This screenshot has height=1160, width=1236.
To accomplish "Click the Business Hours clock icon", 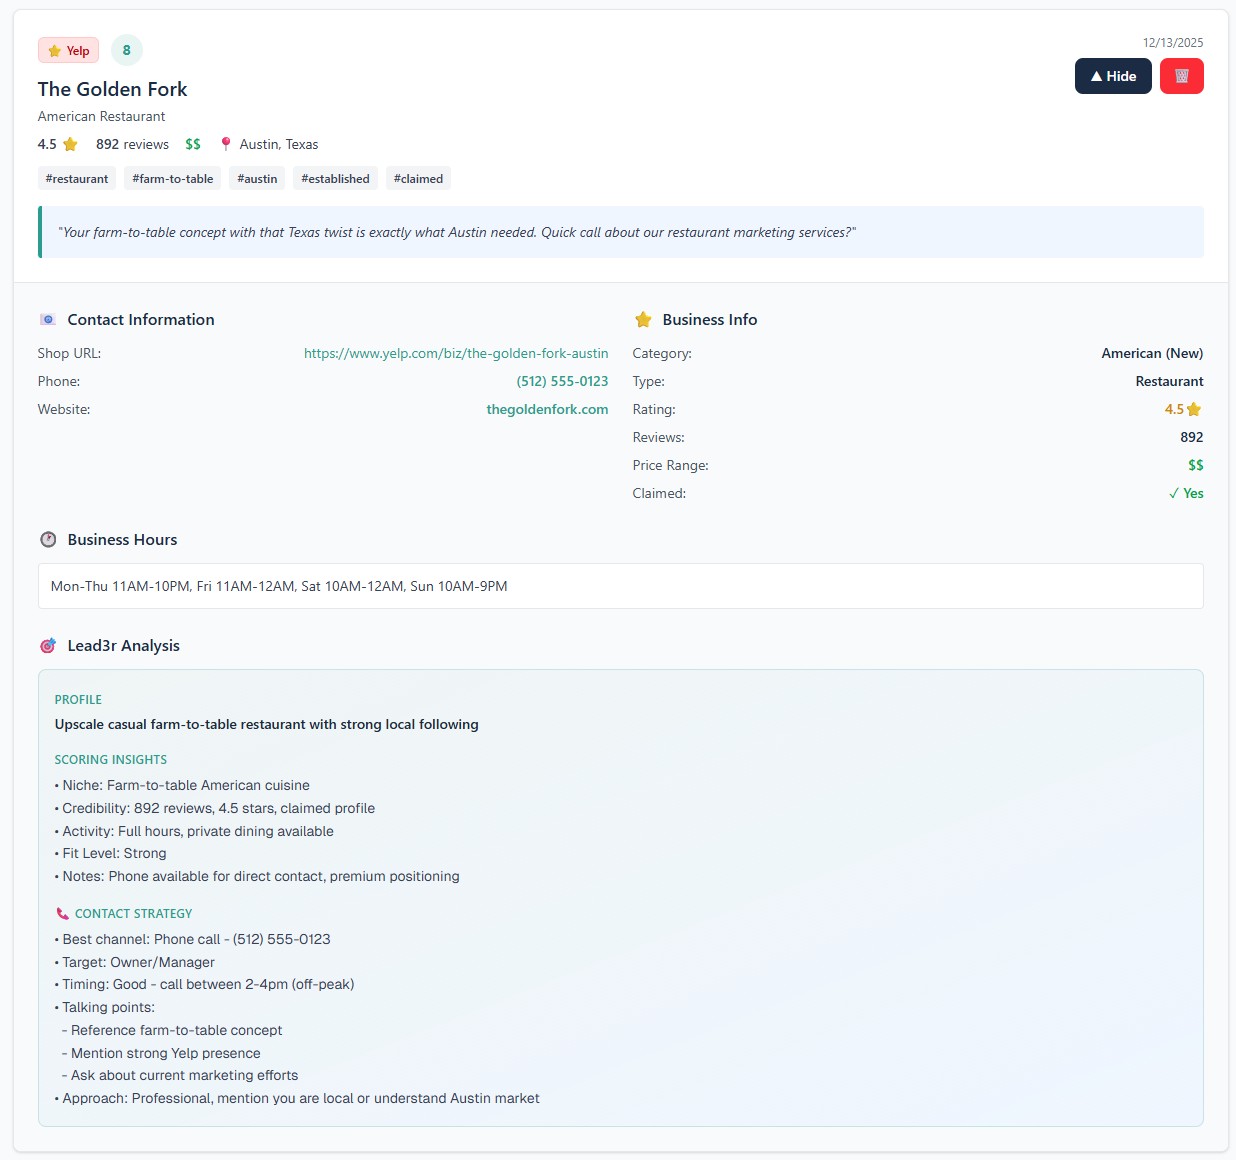I will point(48,540).
